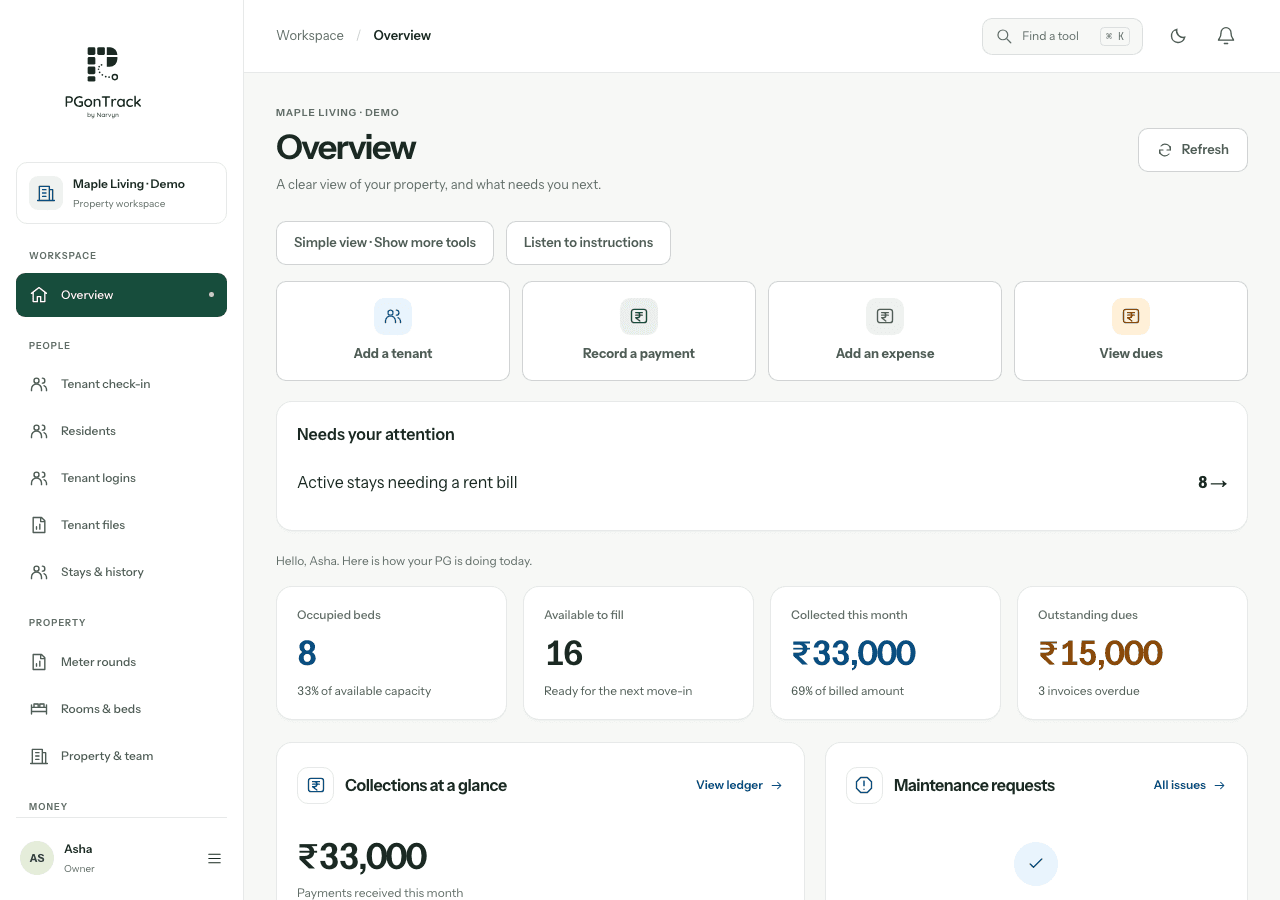Click the Workspace breadcrumb

tap(310, 36)
